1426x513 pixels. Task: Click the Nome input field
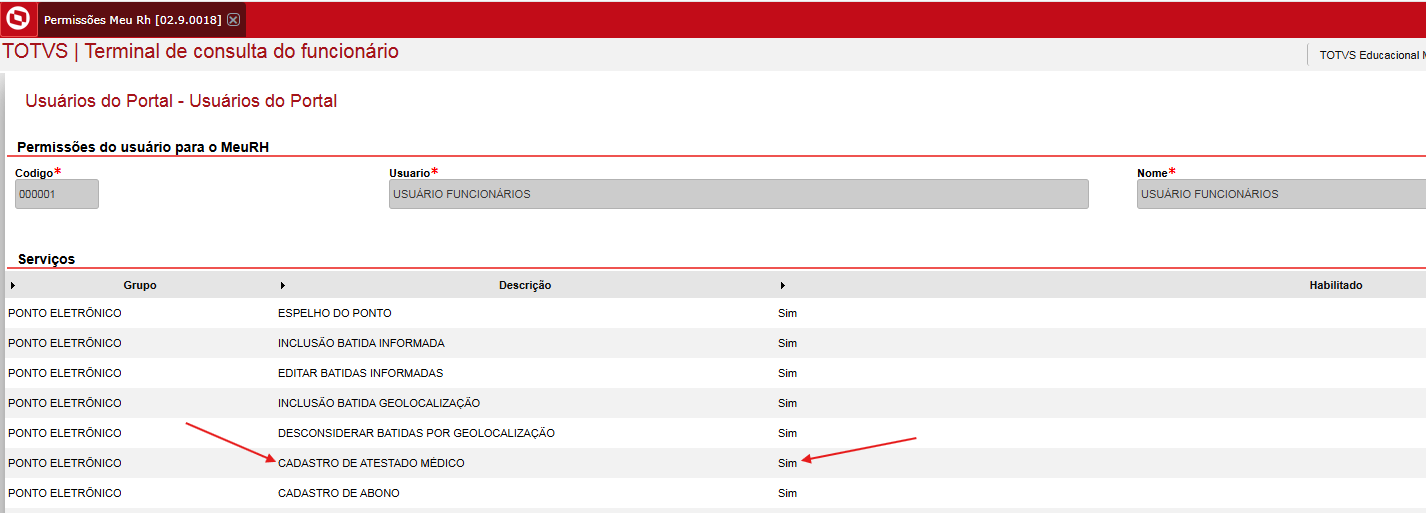coord(1282,194)
